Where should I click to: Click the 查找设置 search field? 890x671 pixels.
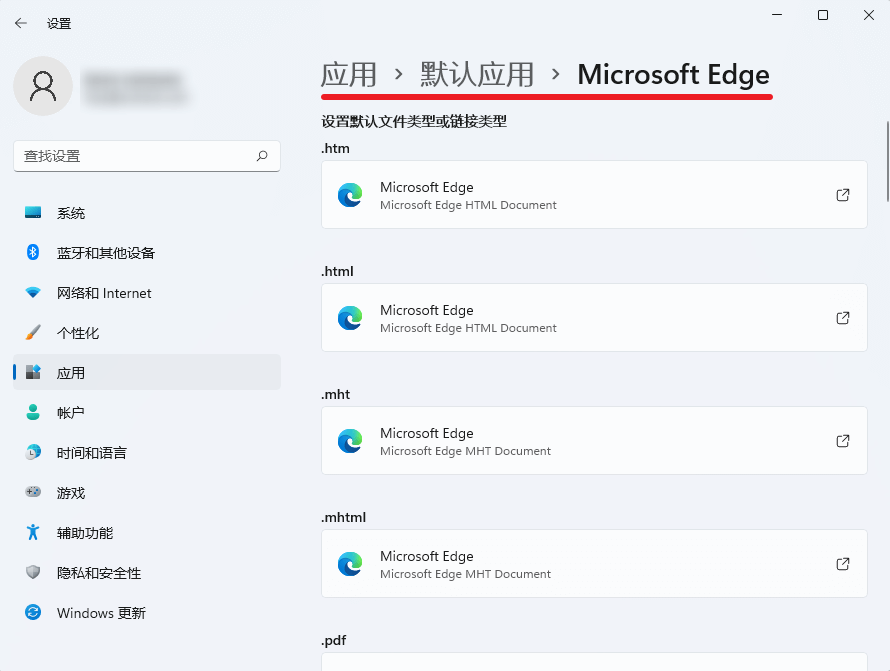(146, 156)
